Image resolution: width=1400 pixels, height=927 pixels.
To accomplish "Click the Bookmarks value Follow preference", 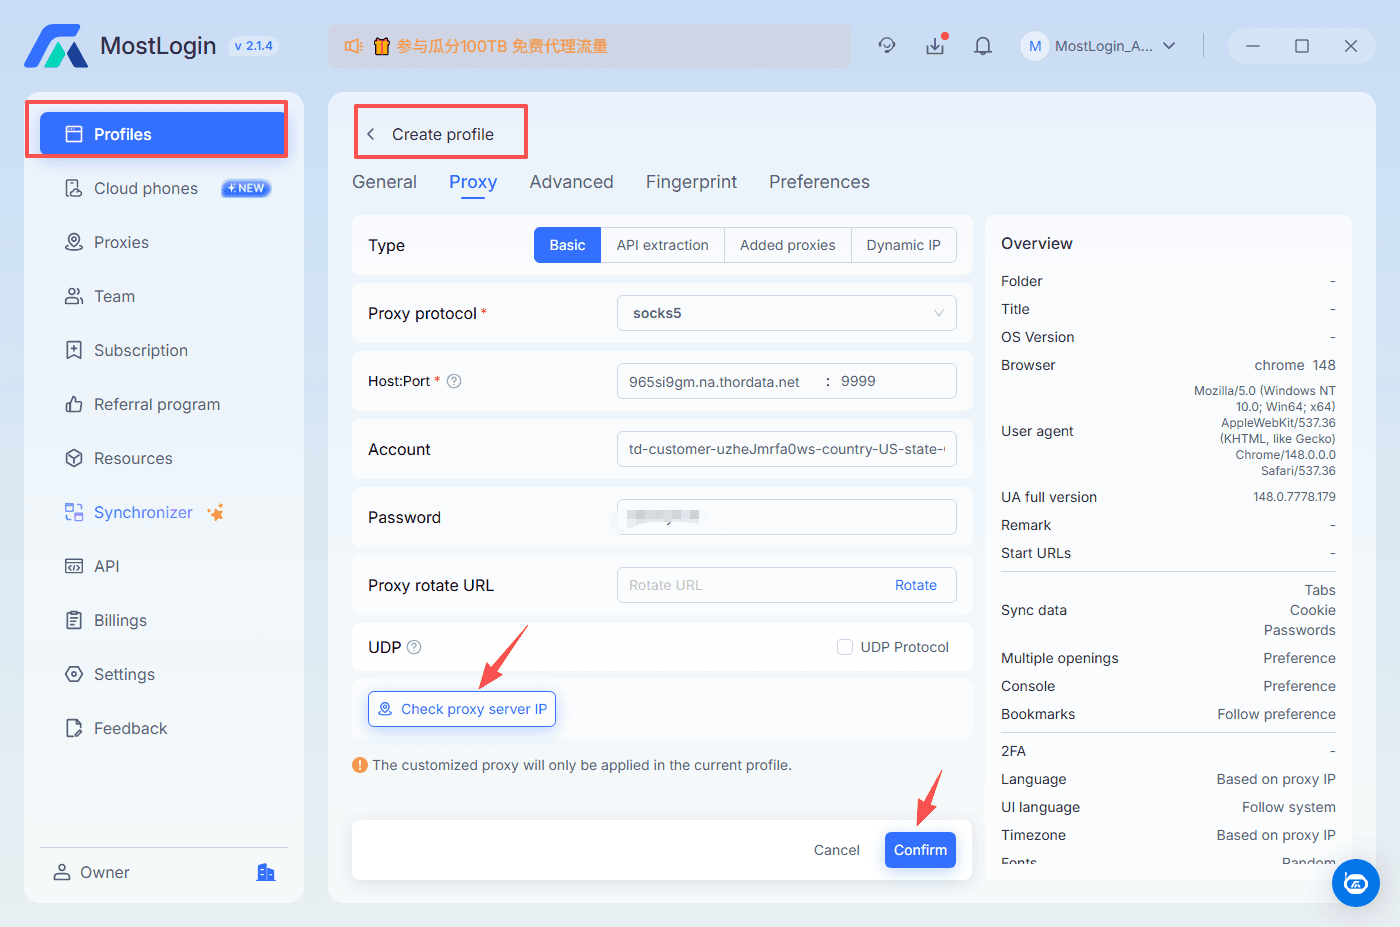I will pyautogui.click(x=1276, y=714).
